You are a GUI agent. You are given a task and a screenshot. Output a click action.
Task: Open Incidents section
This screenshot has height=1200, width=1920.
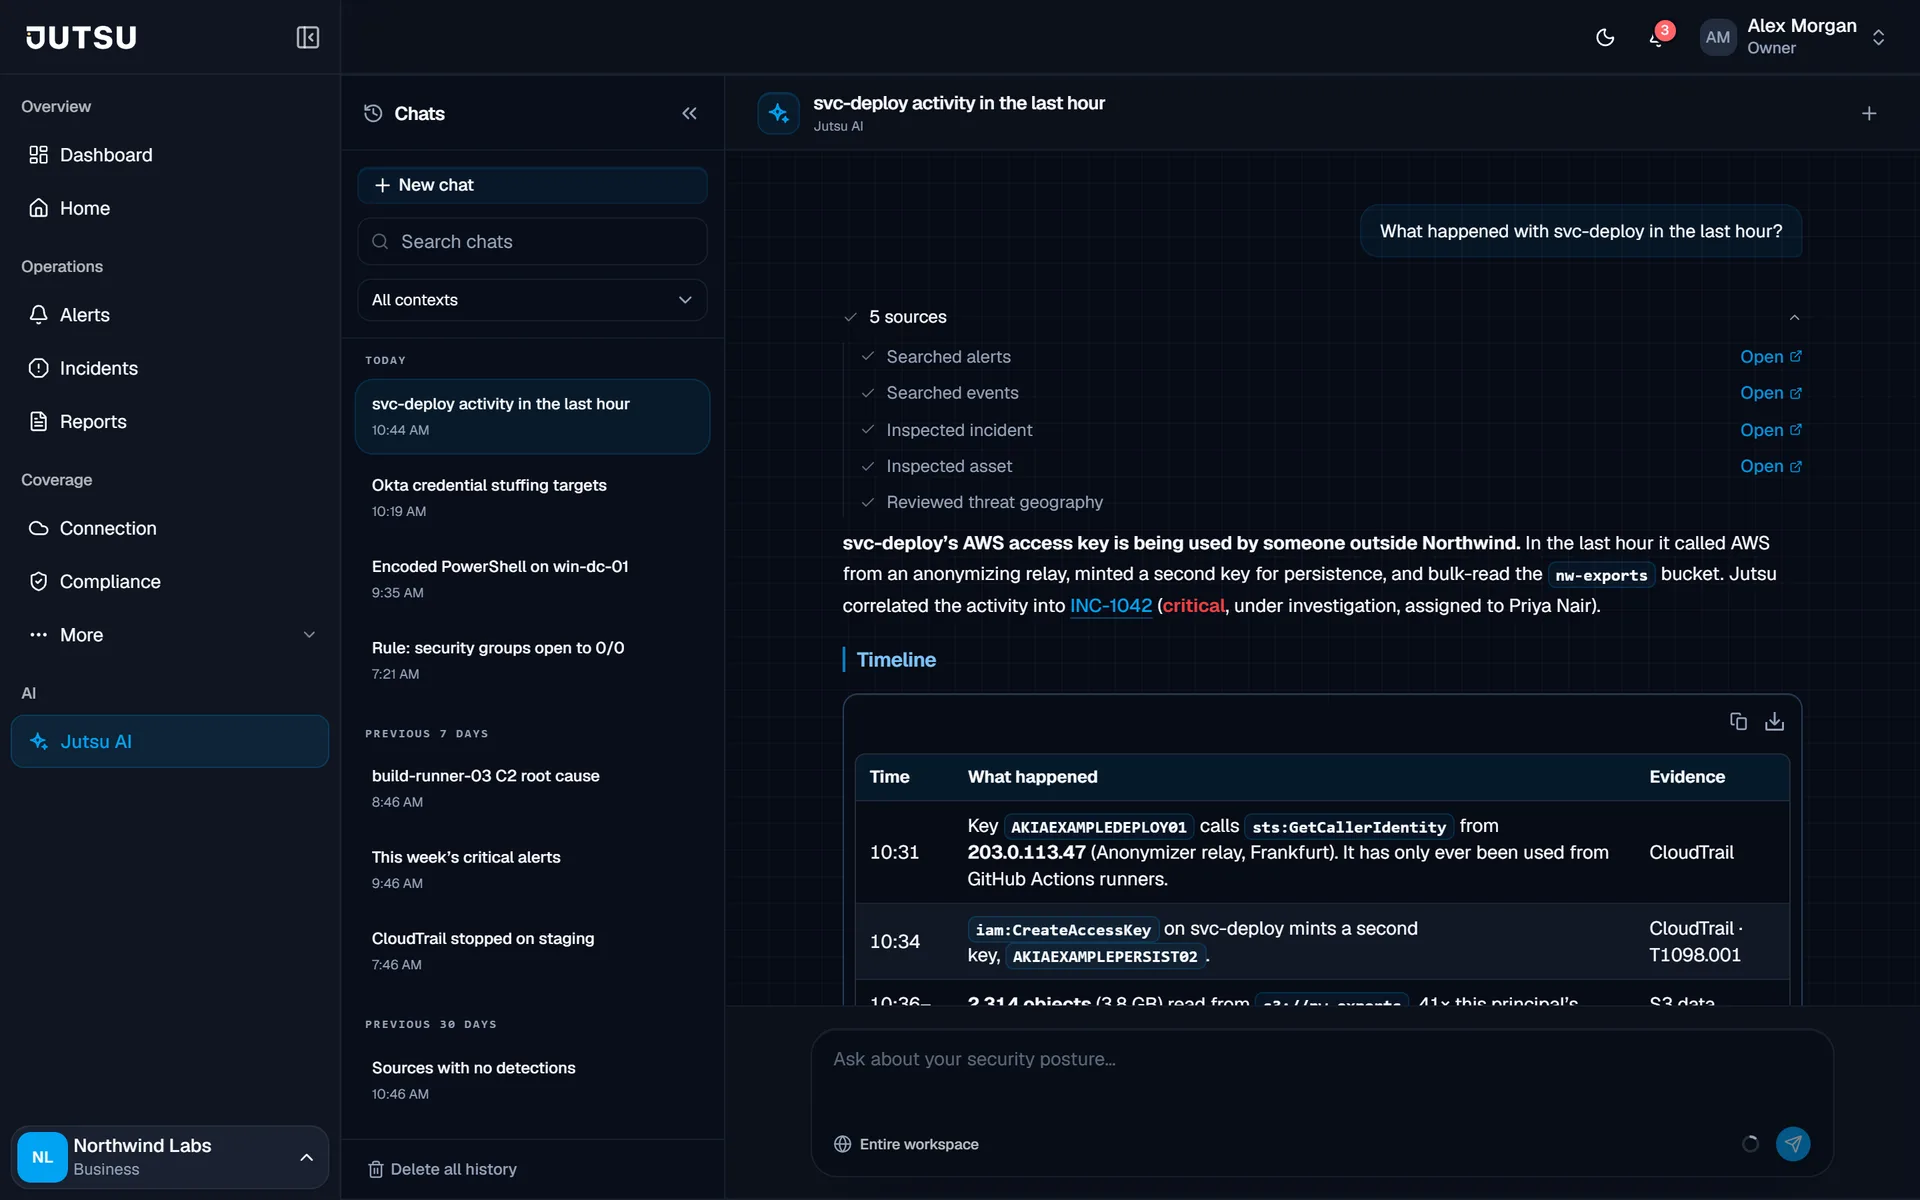[170, 368]
